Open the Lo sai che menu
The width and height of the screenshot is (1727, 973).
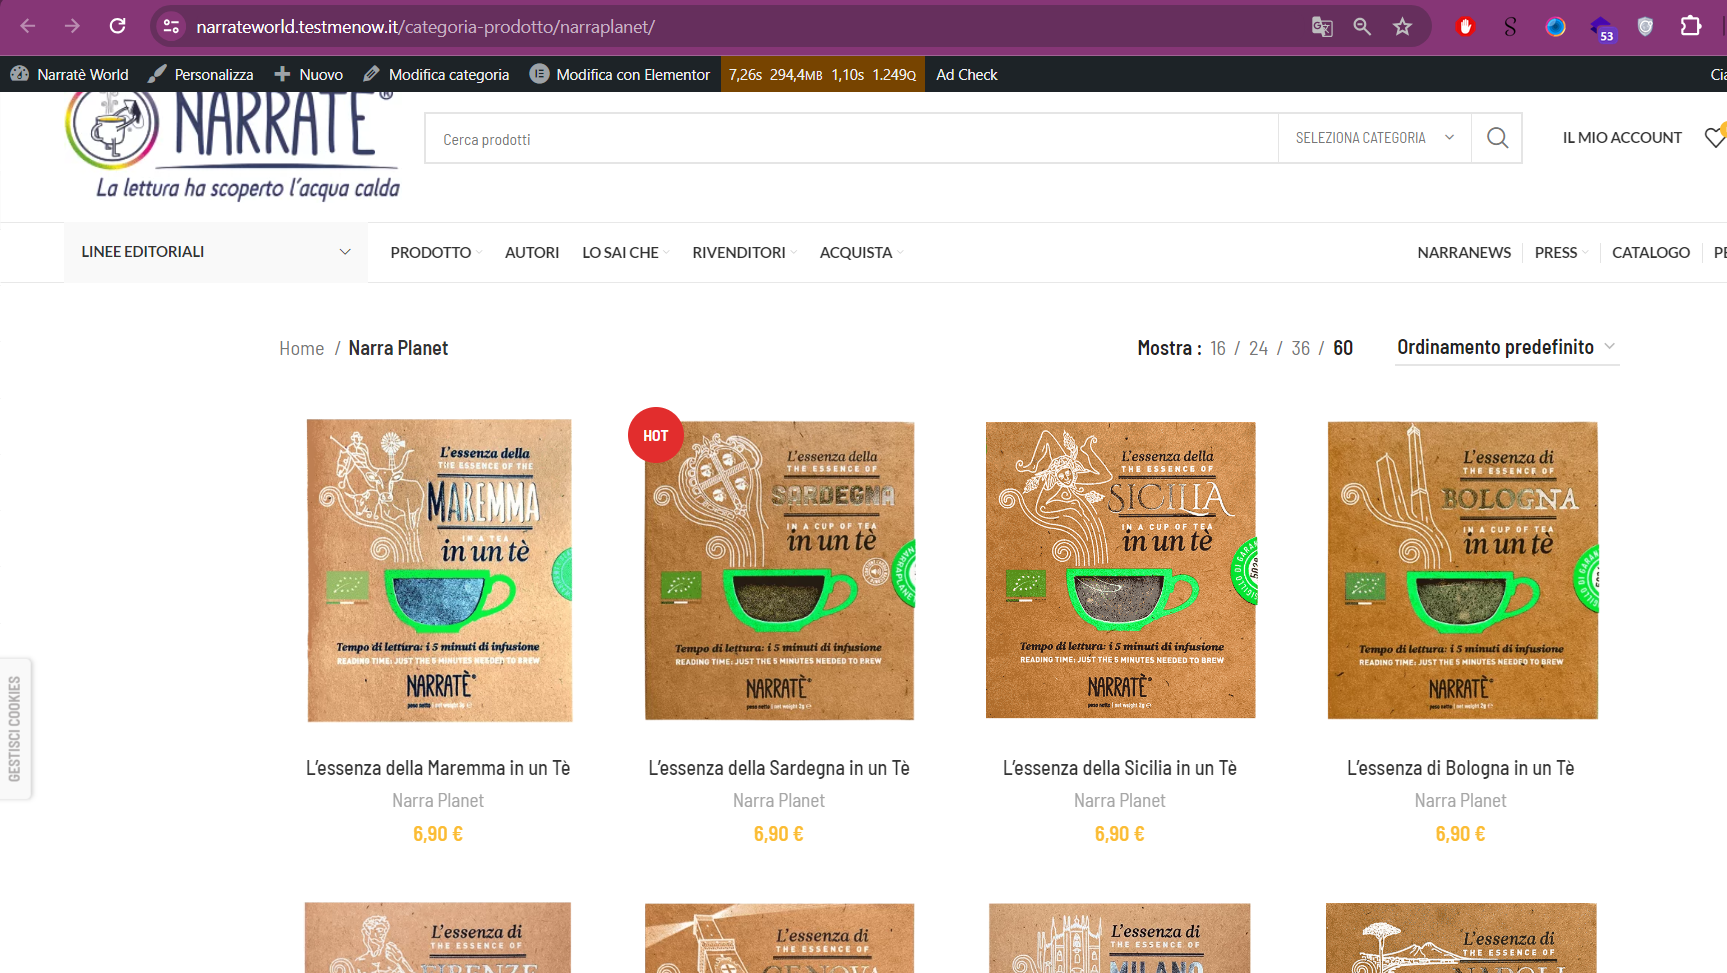[626, 252]
